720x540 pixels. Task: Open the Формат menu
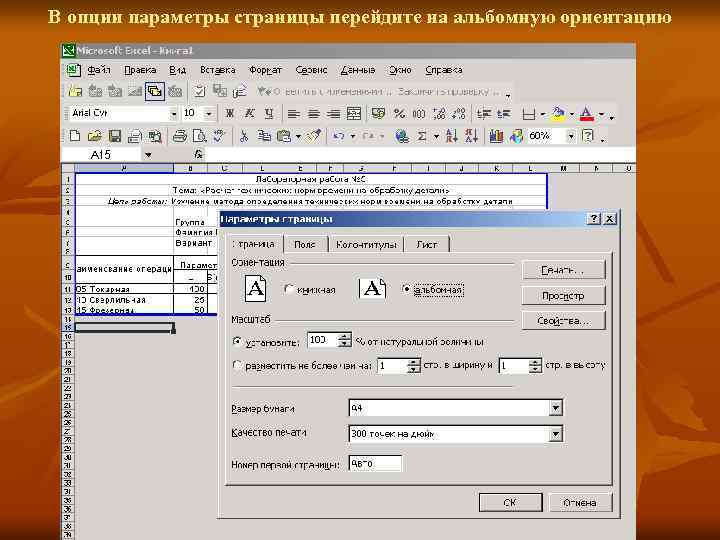[x=265, y=70]
